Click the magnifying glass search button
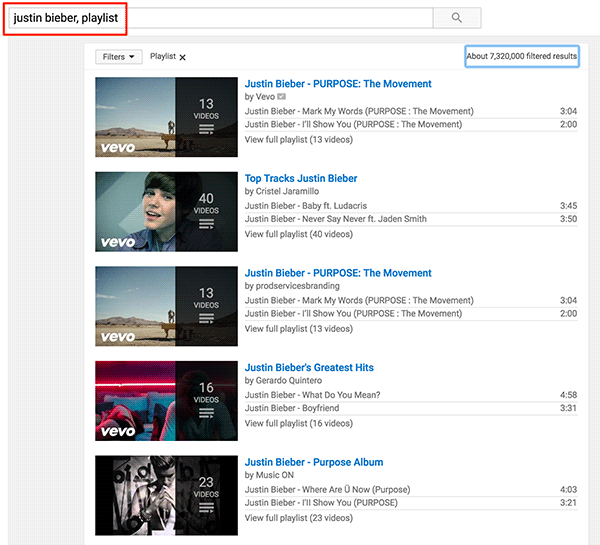Screen dimensions: 600x545 point(457,18)
